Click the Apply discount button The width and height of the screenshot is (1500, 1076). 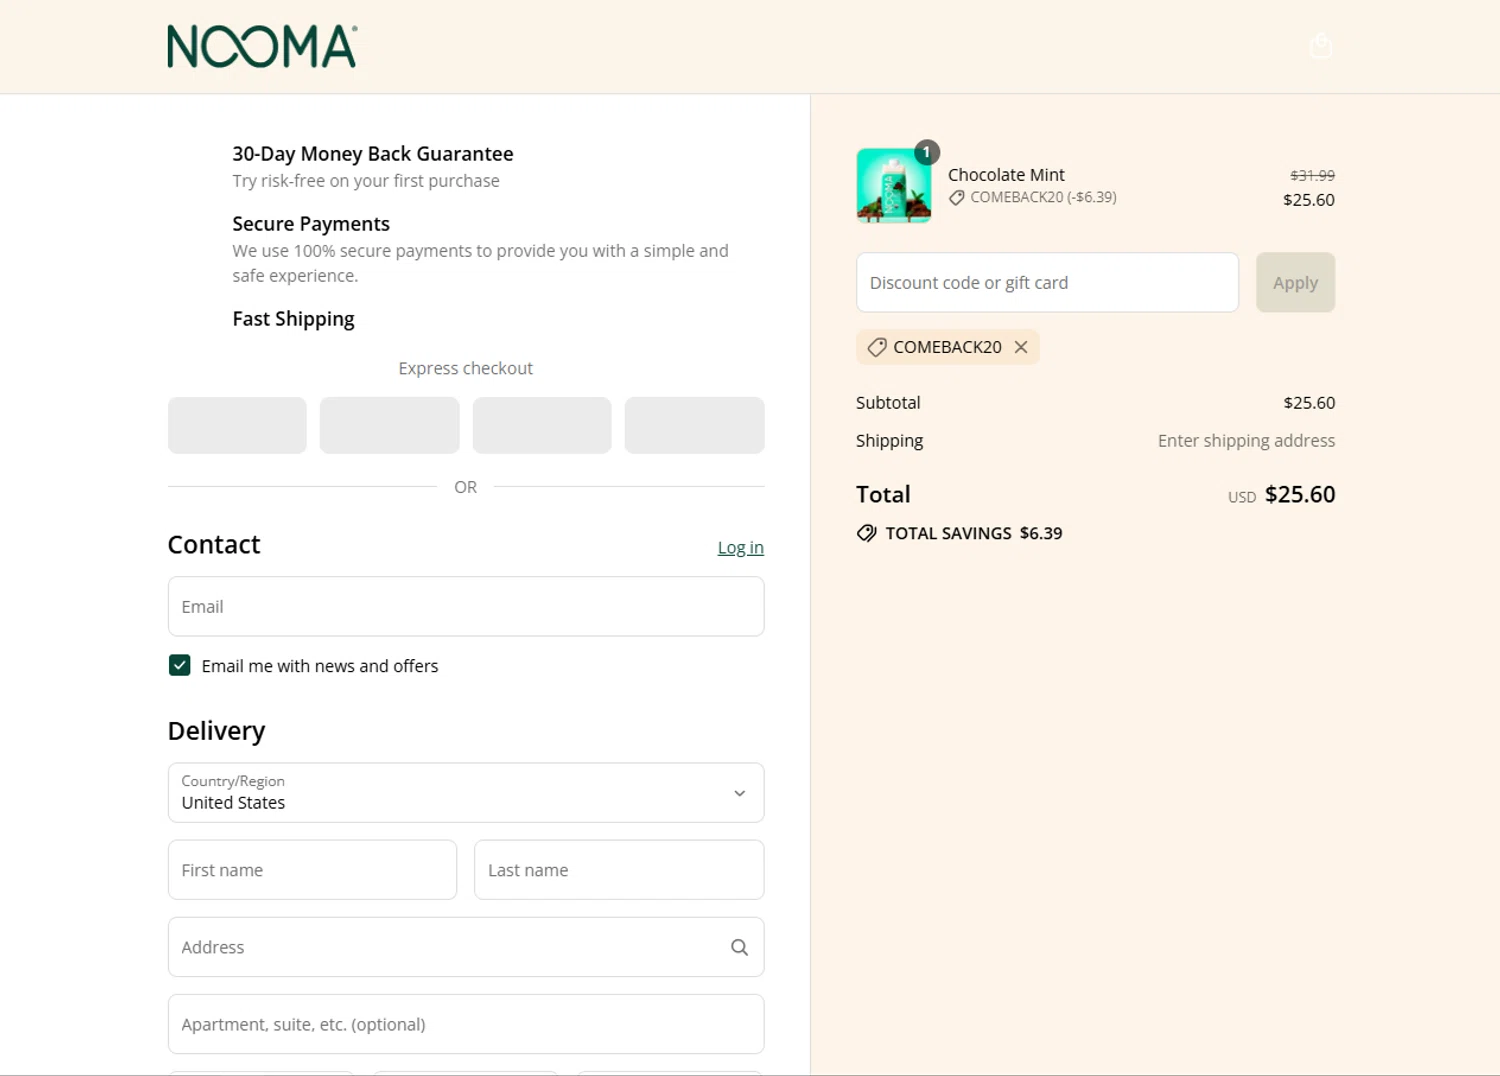pyautogui.click(x=1295, y=282)
